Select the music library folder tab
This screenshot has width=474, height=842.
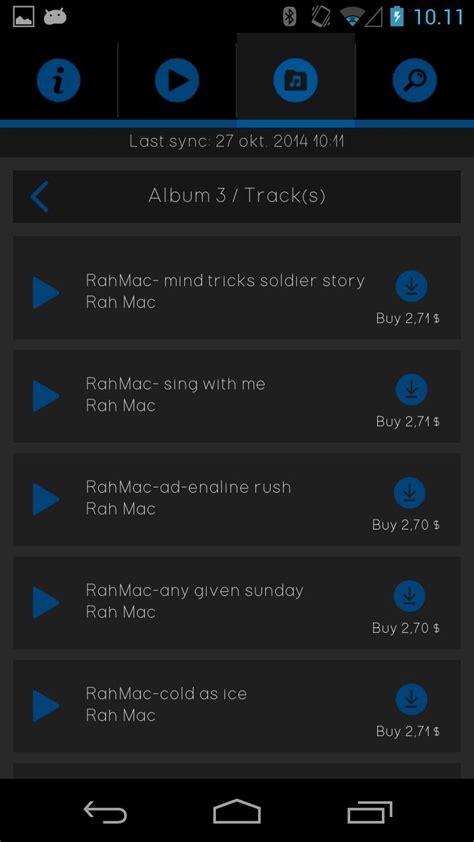tap(295, 81)
